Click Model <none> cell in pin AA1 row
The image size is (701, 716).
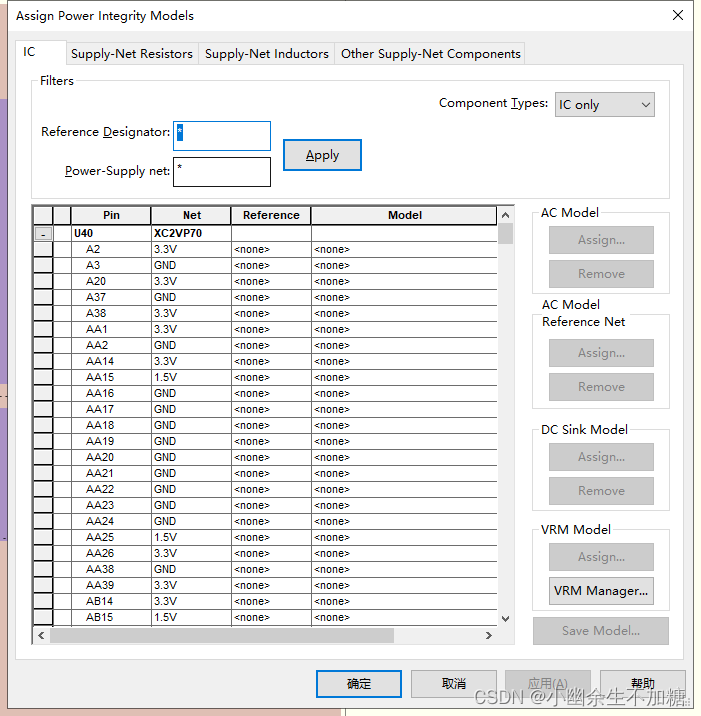tap(404, 329)
